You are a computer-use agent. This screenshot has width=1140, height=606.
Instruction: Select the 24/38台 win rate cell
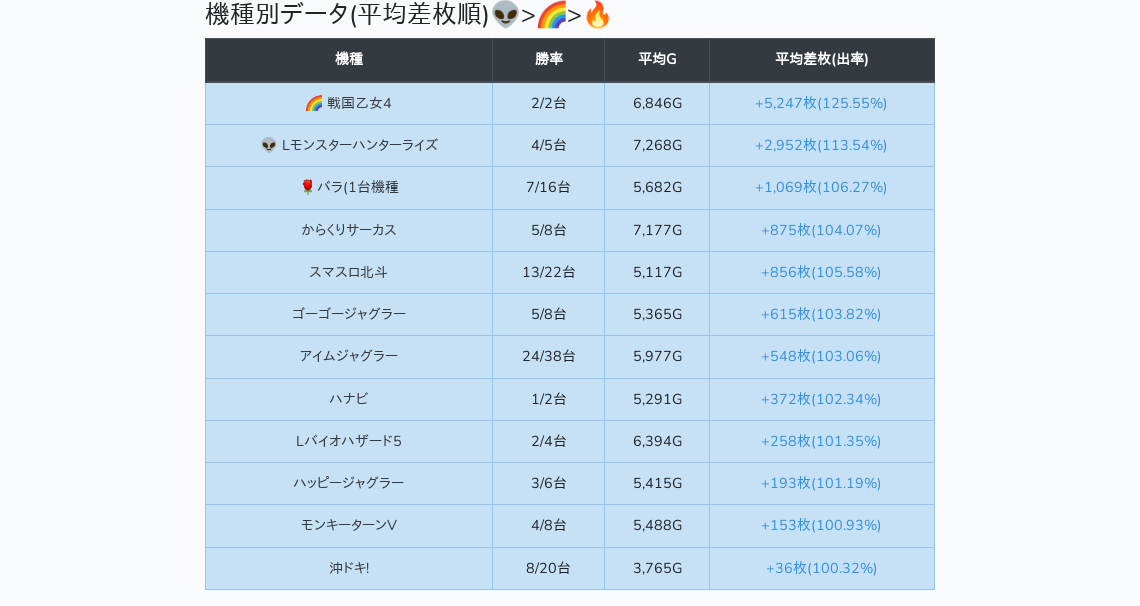coord(548,356)
